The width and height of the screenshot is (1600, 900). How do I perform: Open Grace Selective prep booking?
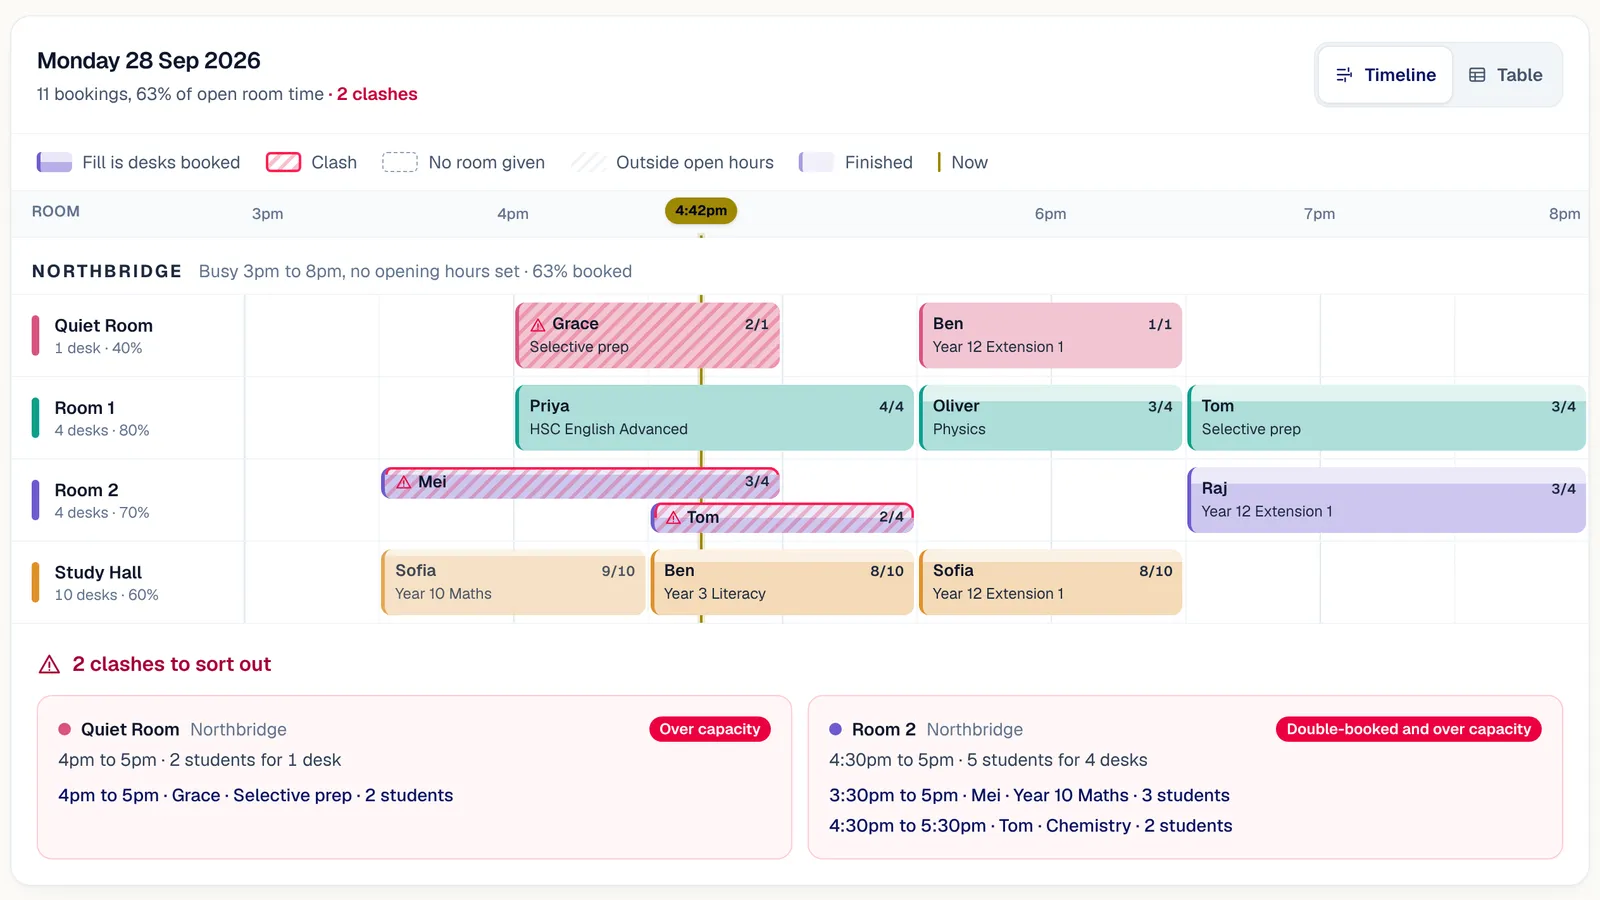pos(647,335)
